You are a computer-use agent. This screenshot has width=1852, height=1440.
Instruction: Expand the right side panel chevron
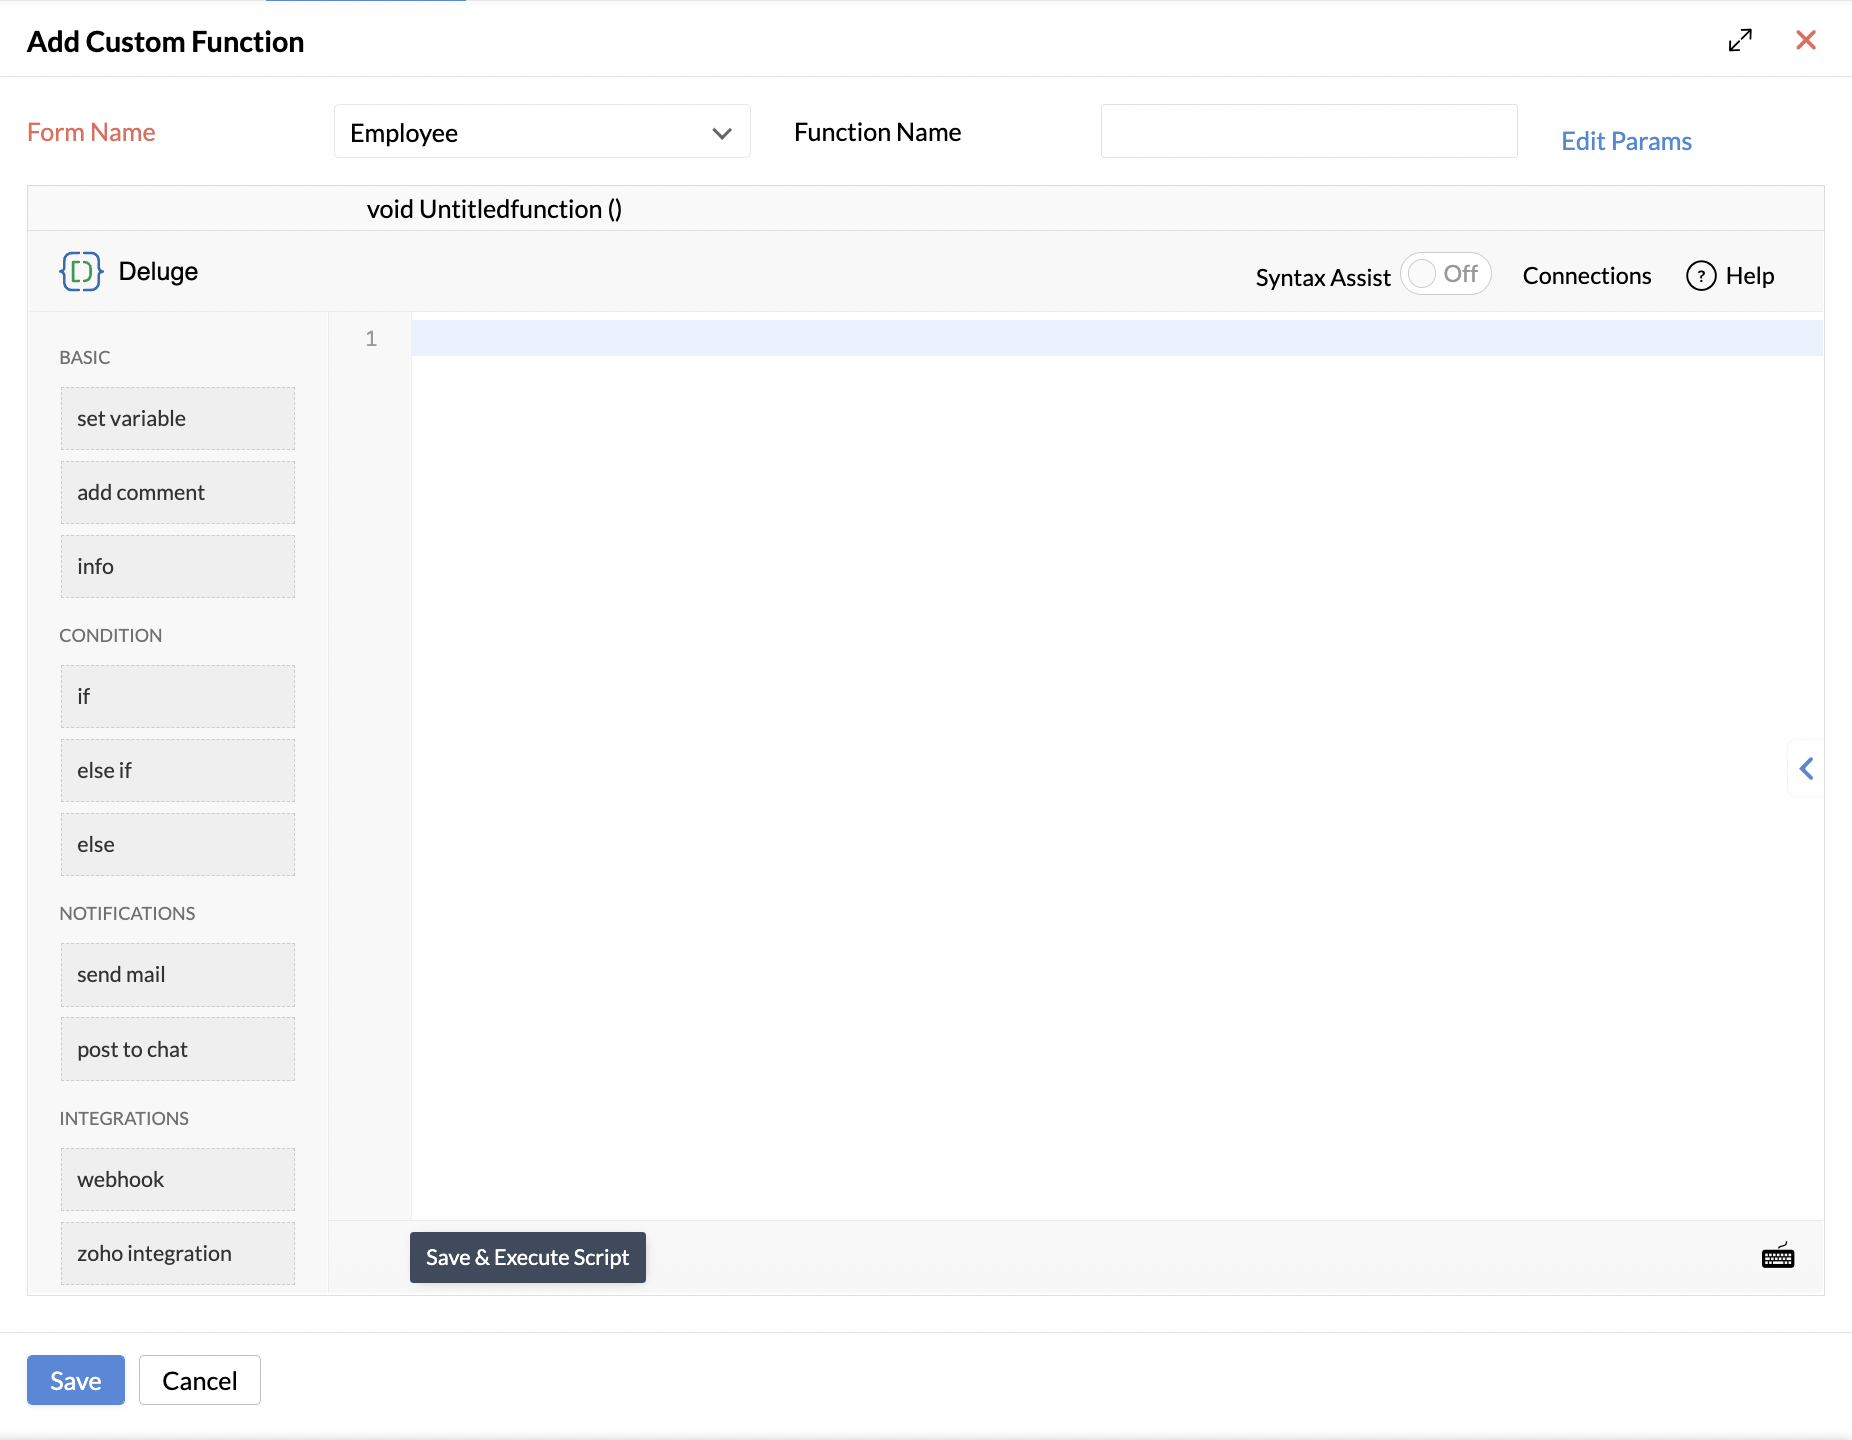tap(1806, 768)
